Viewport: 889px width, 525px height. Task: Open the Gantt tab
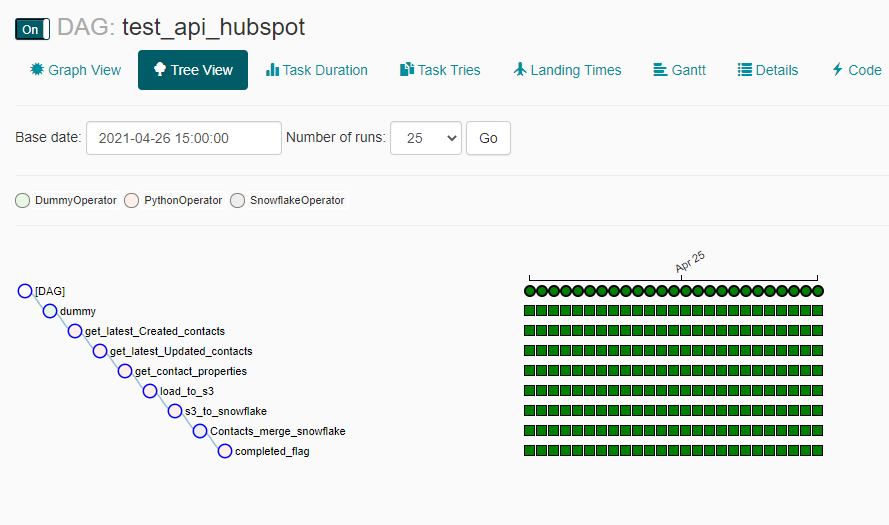(x=679, y=70)
